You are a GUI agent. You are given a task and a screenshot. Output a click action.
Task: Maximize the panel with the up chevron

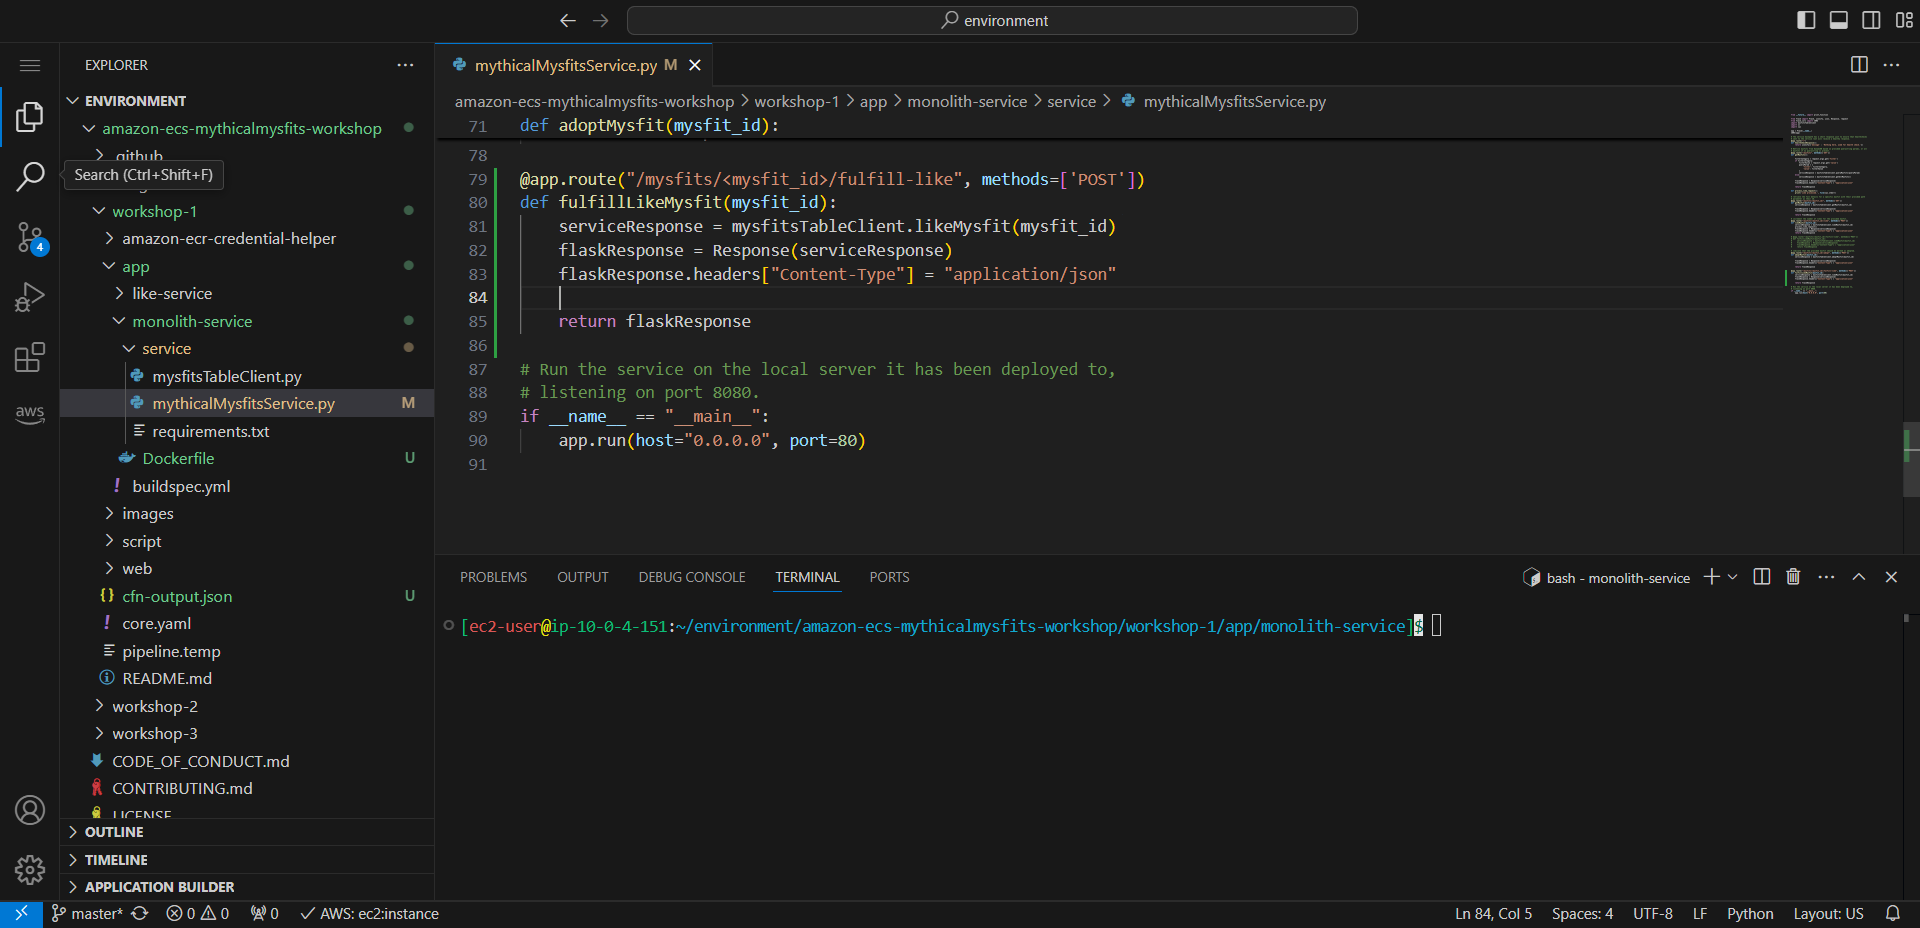point(1859,577)
